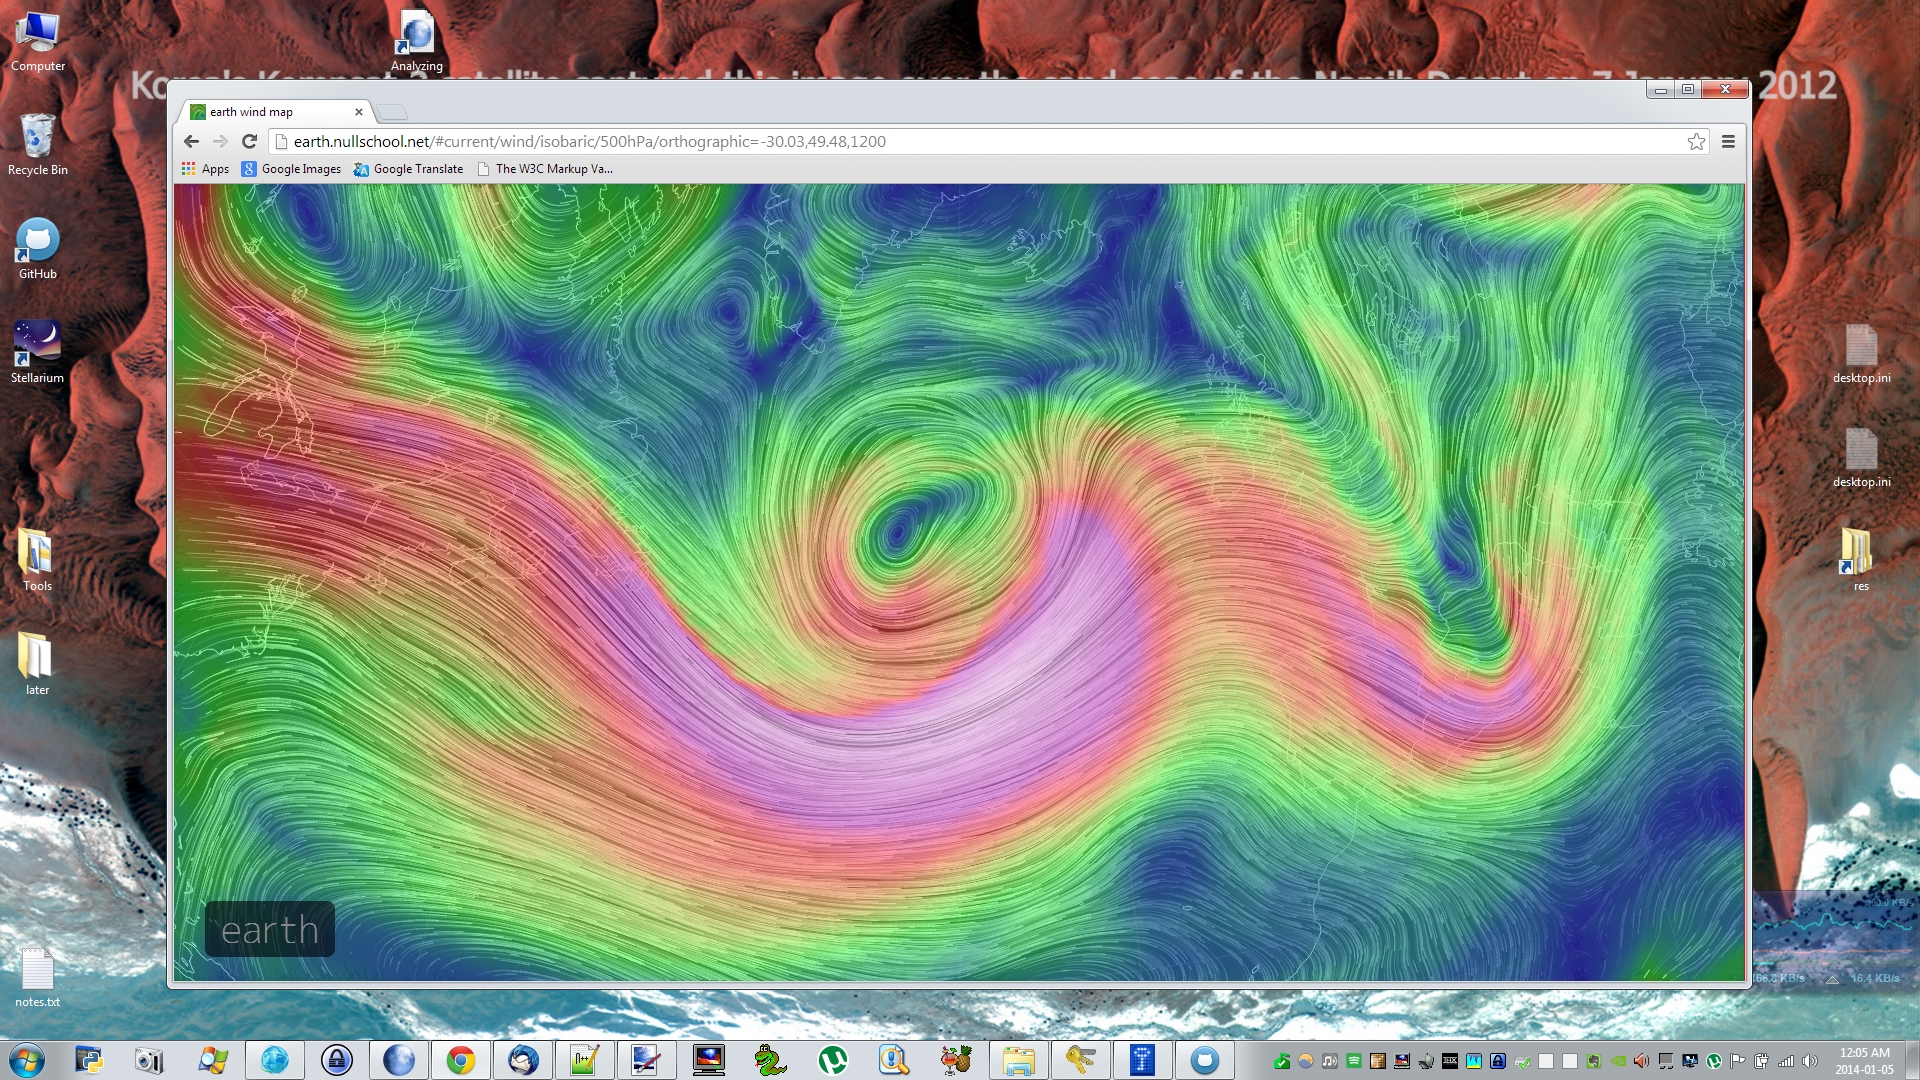Viewport: 1920px width, 1080px height.
Task: Click the Show Desktop strip beside the clock
Action: (x=1912, y=1060)
